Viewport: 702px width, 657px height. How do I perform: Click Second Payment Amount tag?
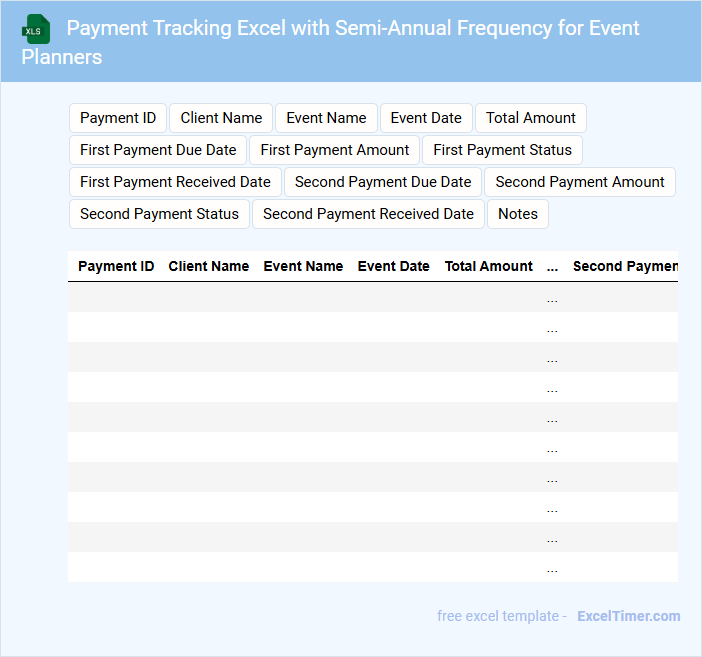[580, 182]
